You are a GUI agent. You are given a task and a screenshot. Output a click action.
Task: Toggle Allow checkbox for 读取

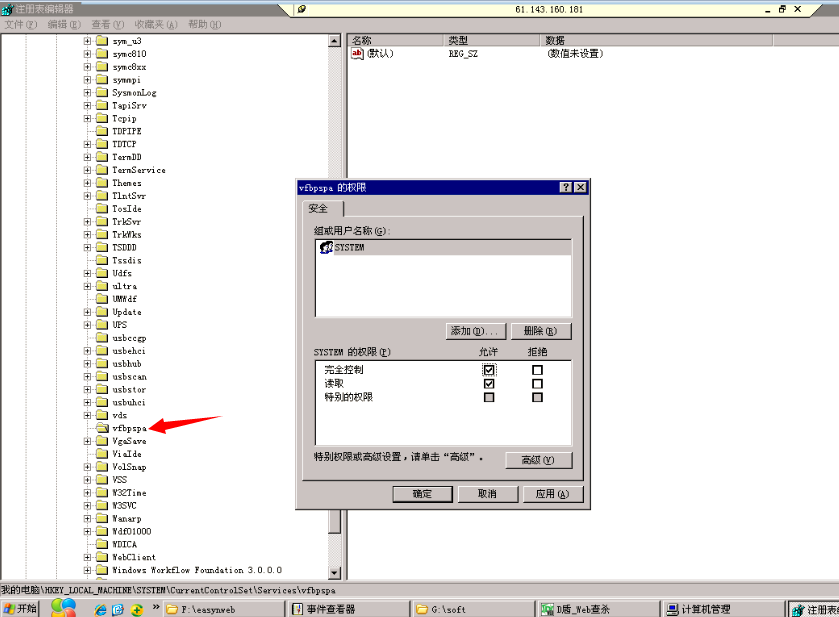click(x=489, y=384)
